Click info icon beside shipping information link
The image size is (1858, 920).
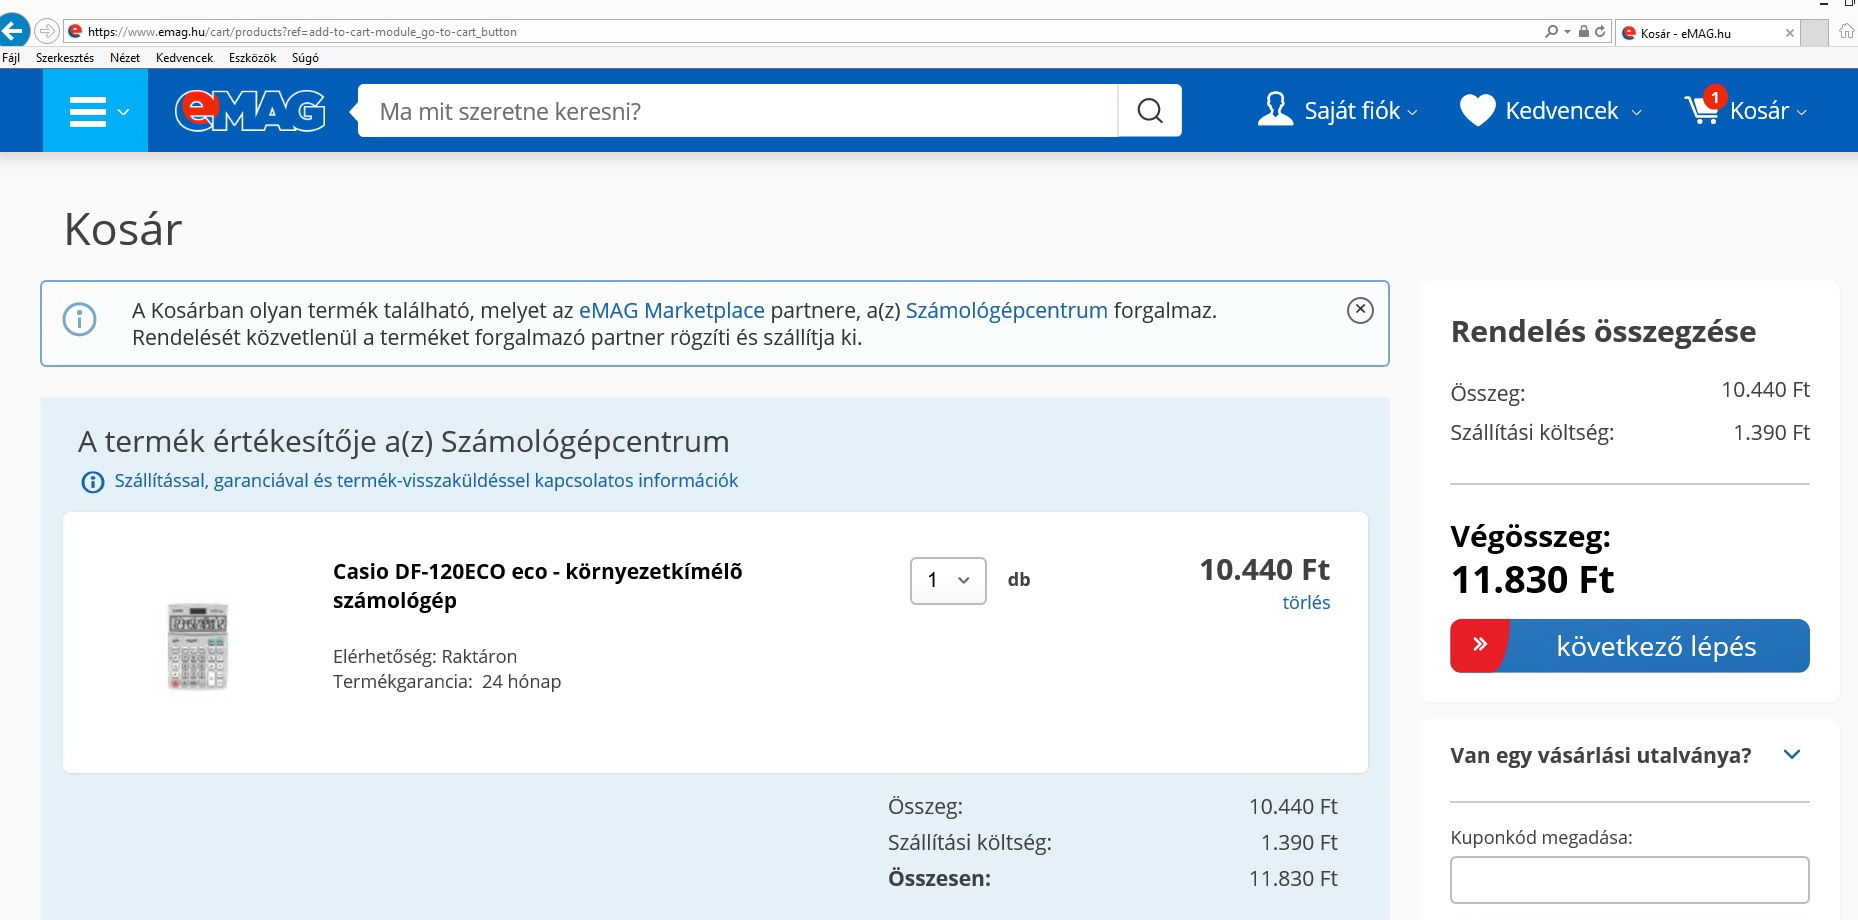coord(92,482)
